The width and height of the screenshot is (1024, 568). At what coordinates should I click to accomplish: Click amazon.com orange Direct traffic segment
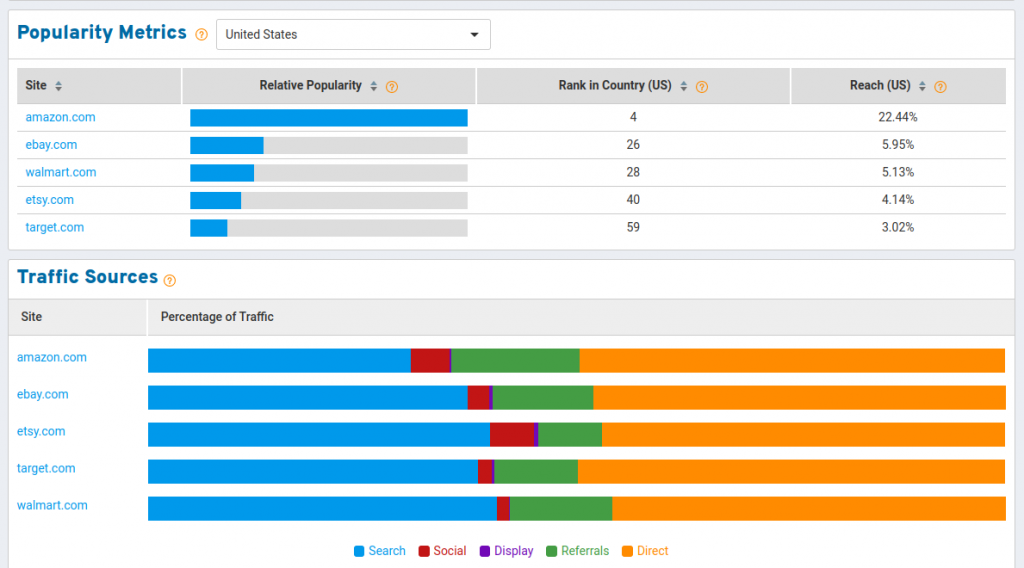coord(792,360)
